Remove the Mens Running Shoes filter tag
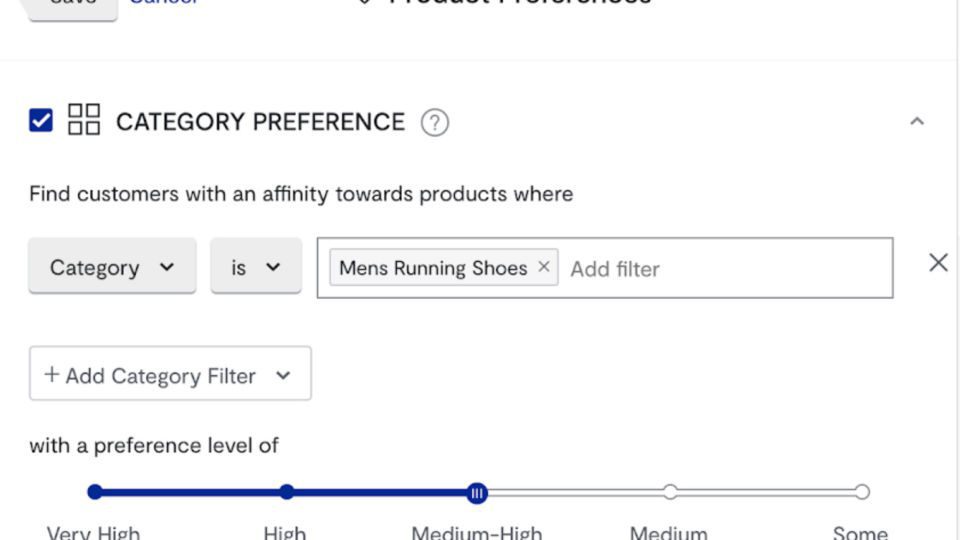Viewport: 960px width, 540px height. (x=544, y=267)
